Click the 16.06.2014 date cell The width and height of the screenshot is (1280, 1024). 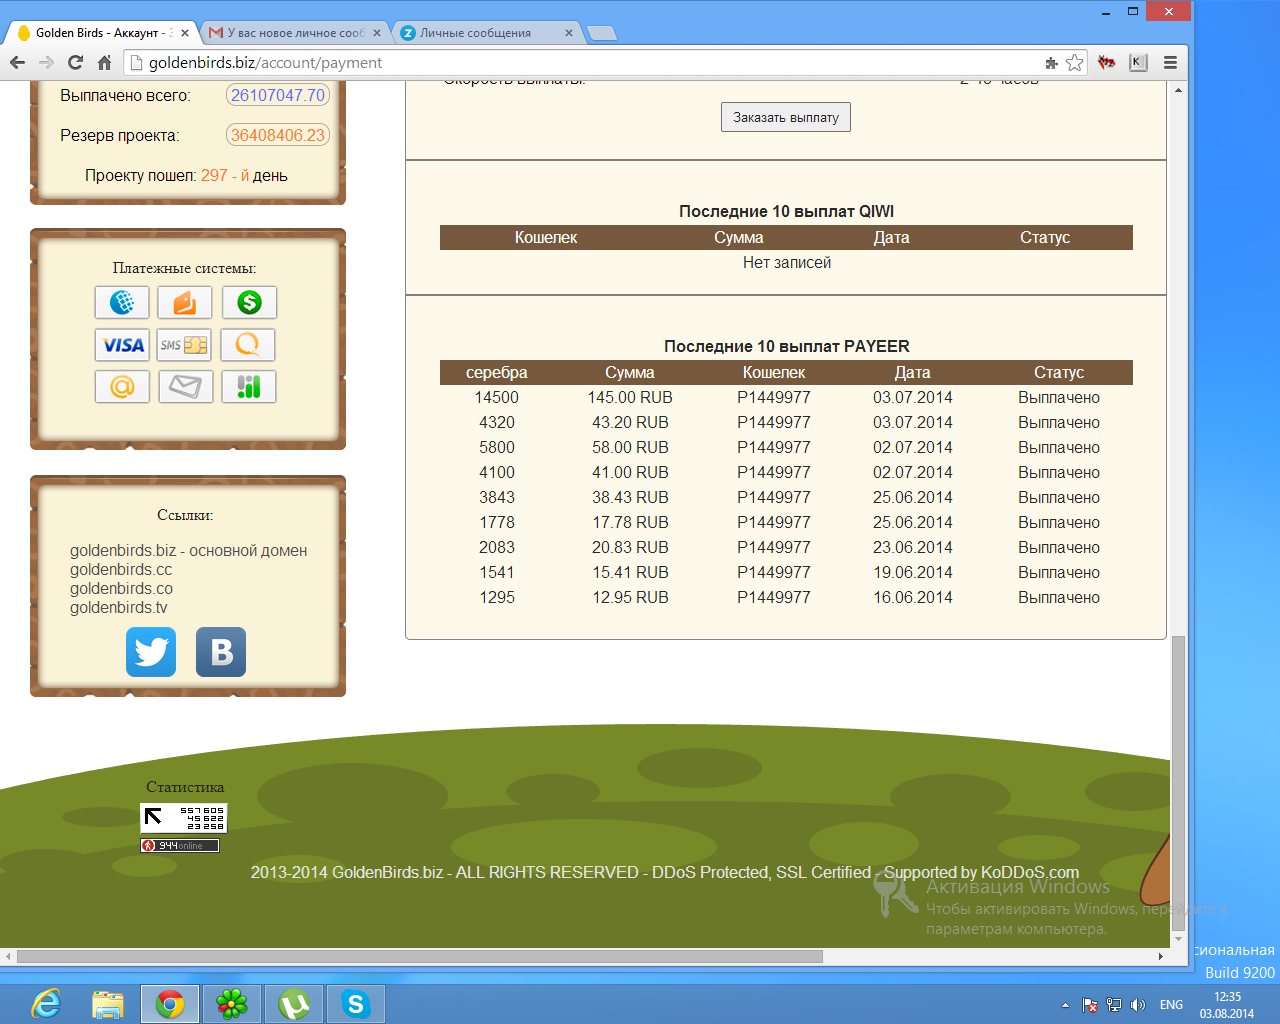coord(913,598)
